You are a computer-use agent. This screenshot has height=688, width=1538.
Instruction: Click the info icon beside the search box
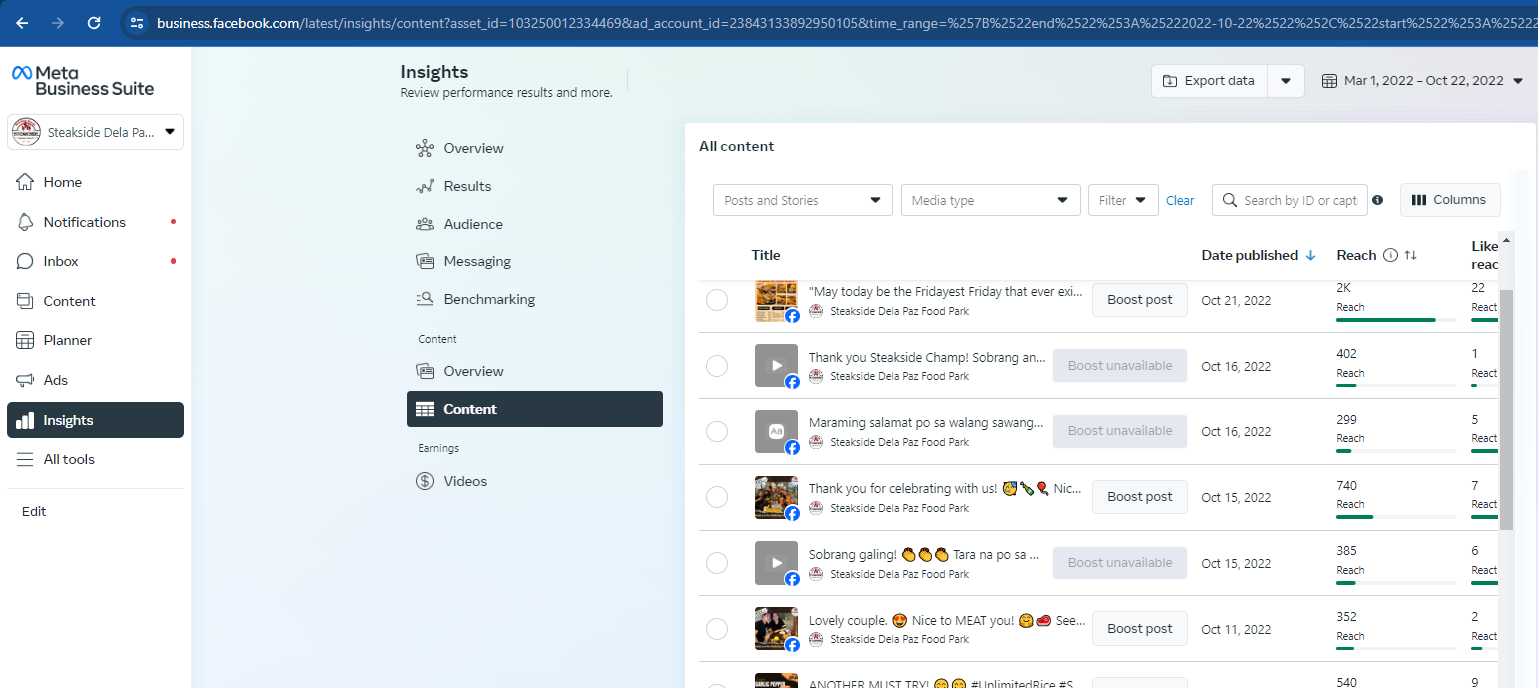tap(1377, 200)
